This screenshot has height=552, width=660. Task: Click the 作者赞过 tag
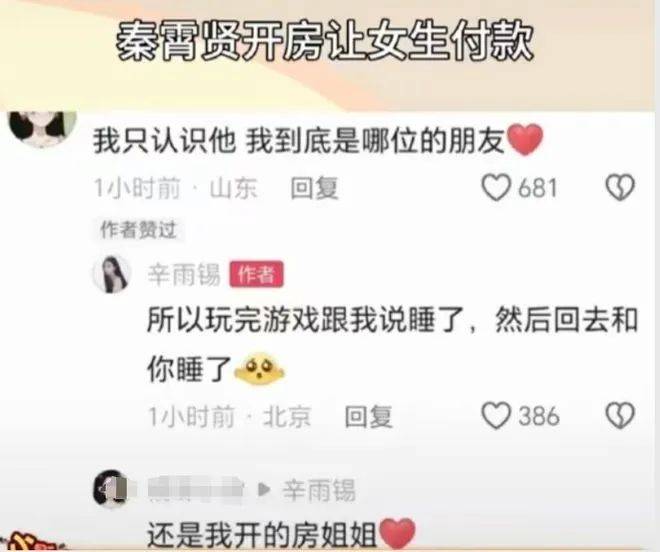(138, 230)
